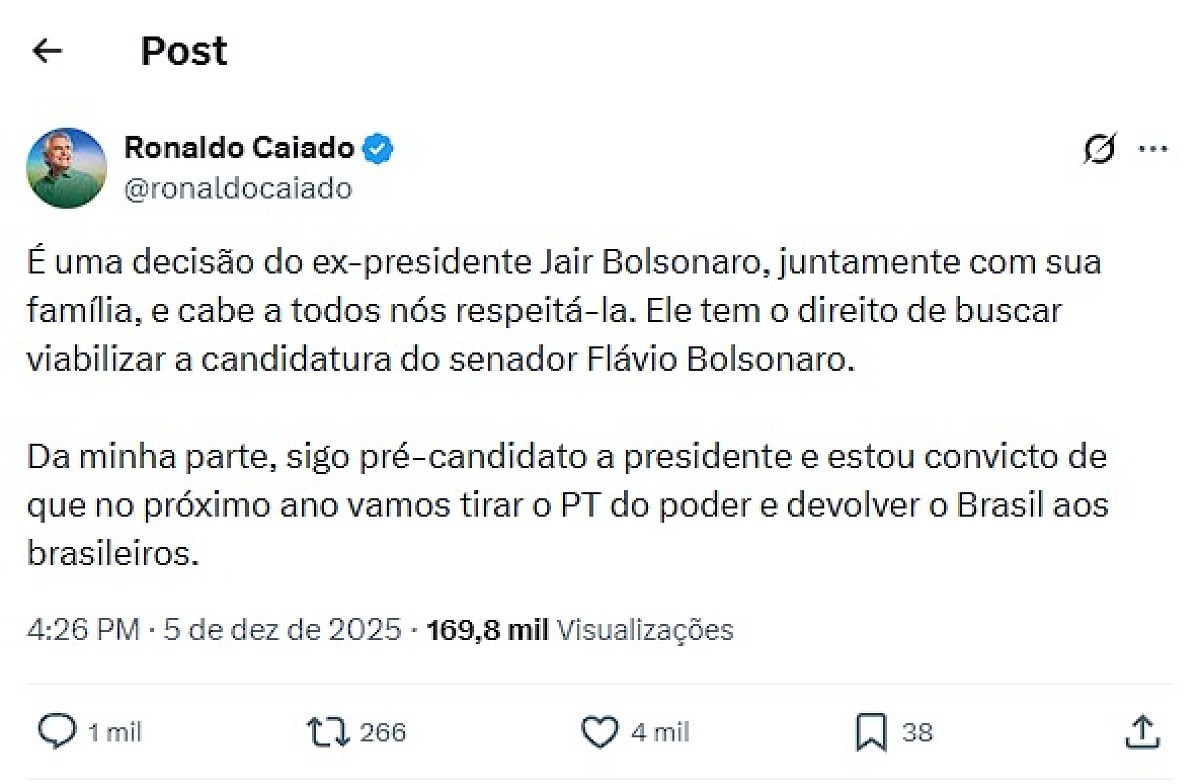Viewport: 1199px width, 784px height.
Task: Click the verified blue checkmark badge
Action: click(380, 147)
